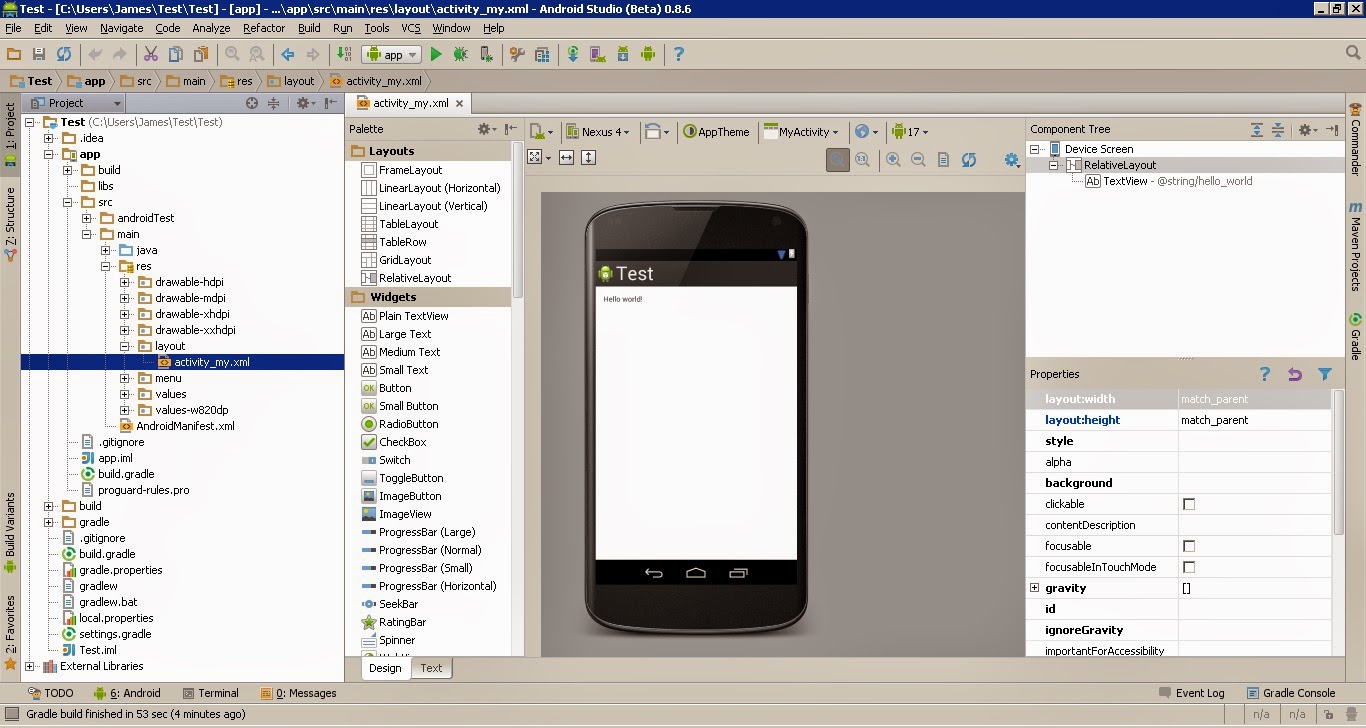Click Scroll from Source target icon

pos(252,103)
